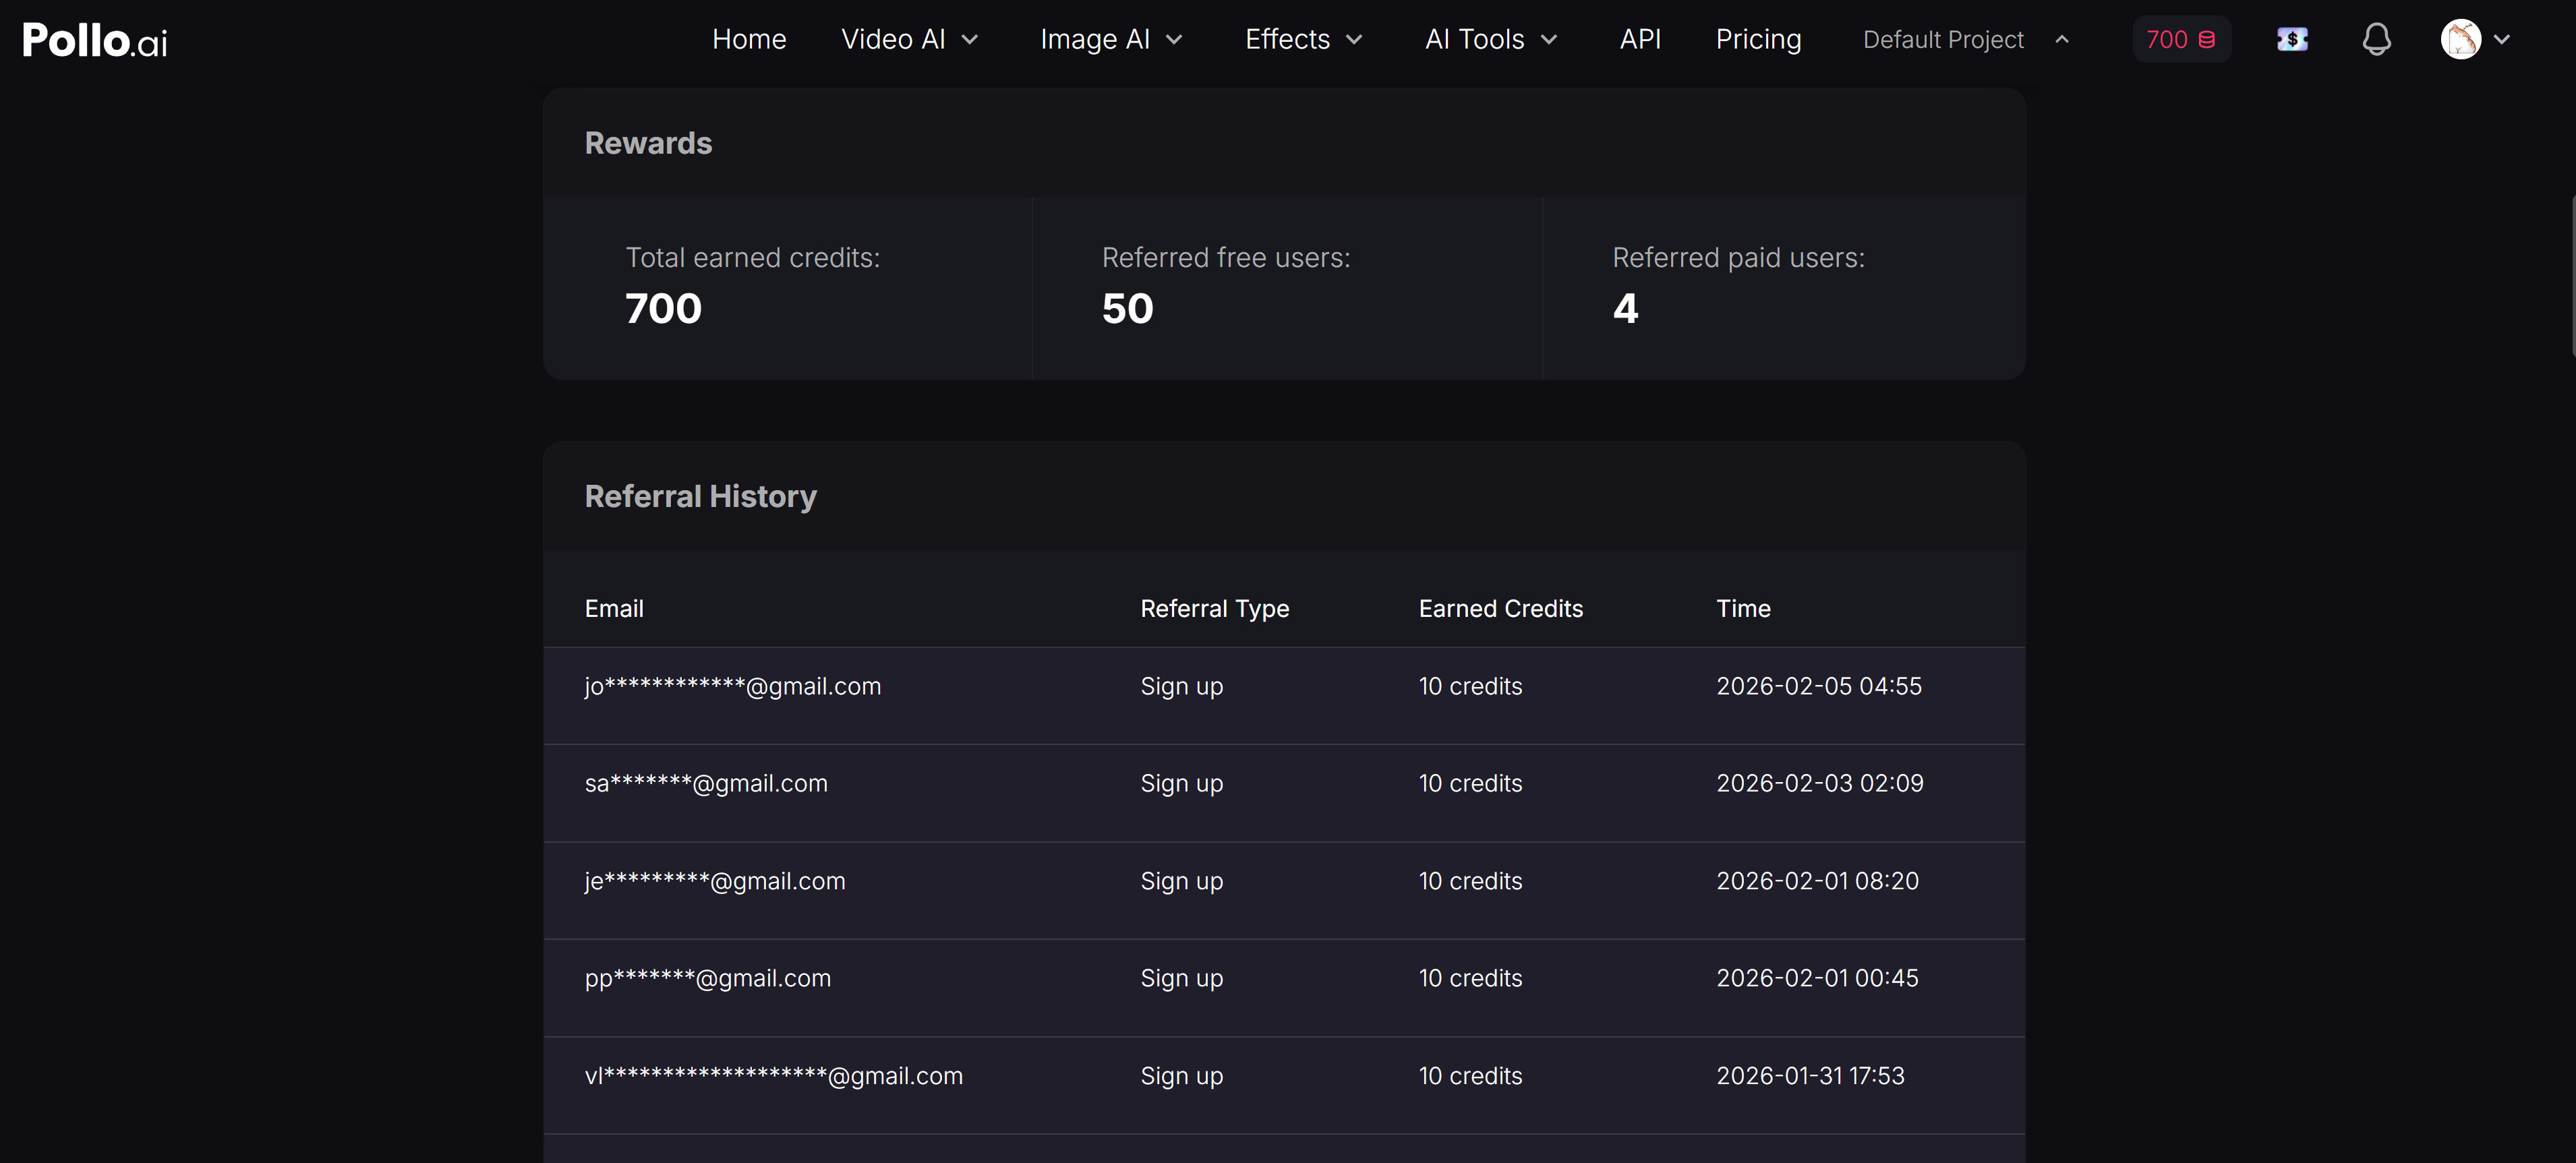Go to the Home menu item
The width and height of the screenshot is (2576, 1163).
pyautogui.click(x=749, y=39)
